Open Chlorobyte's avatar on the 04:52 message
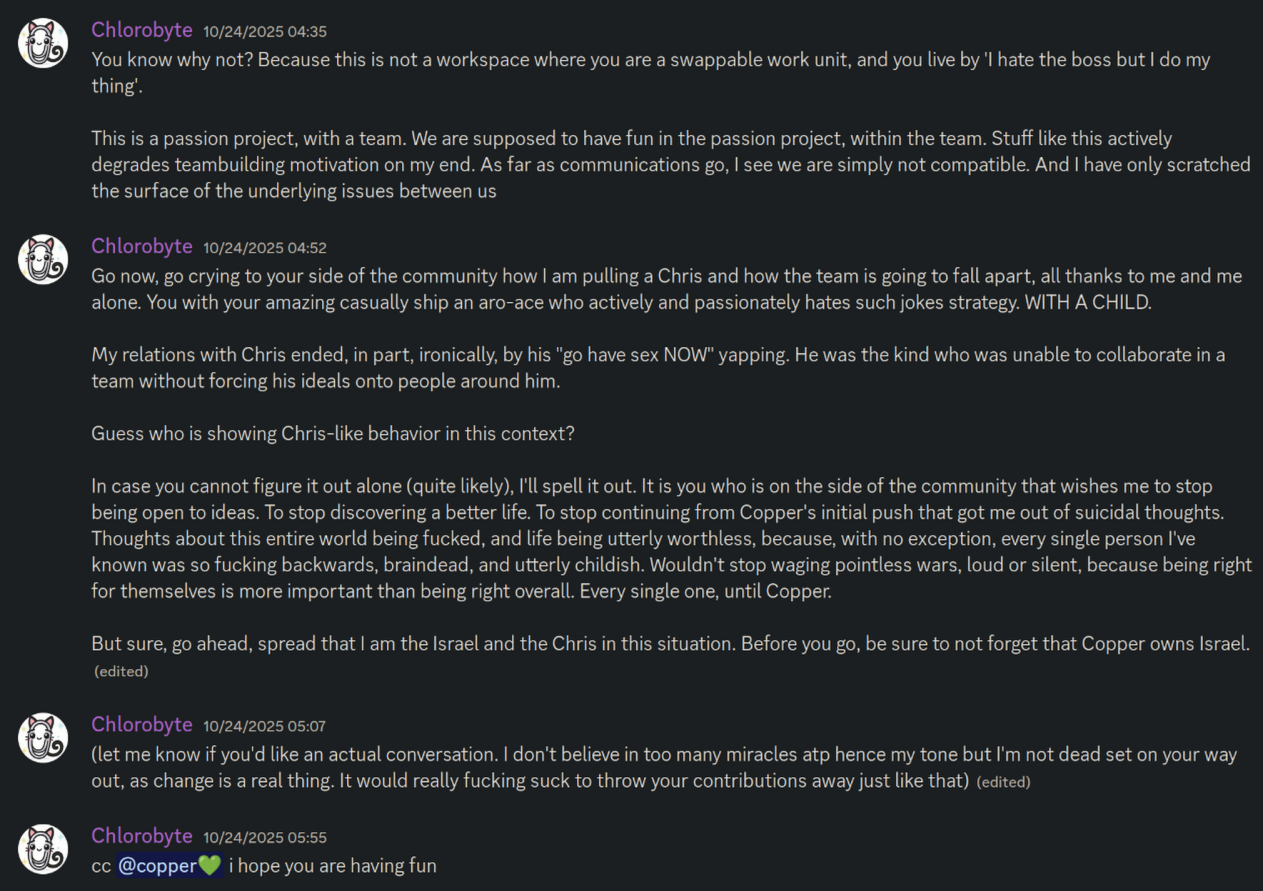This screenshot has height=891, width=1263. click(43, 259)
